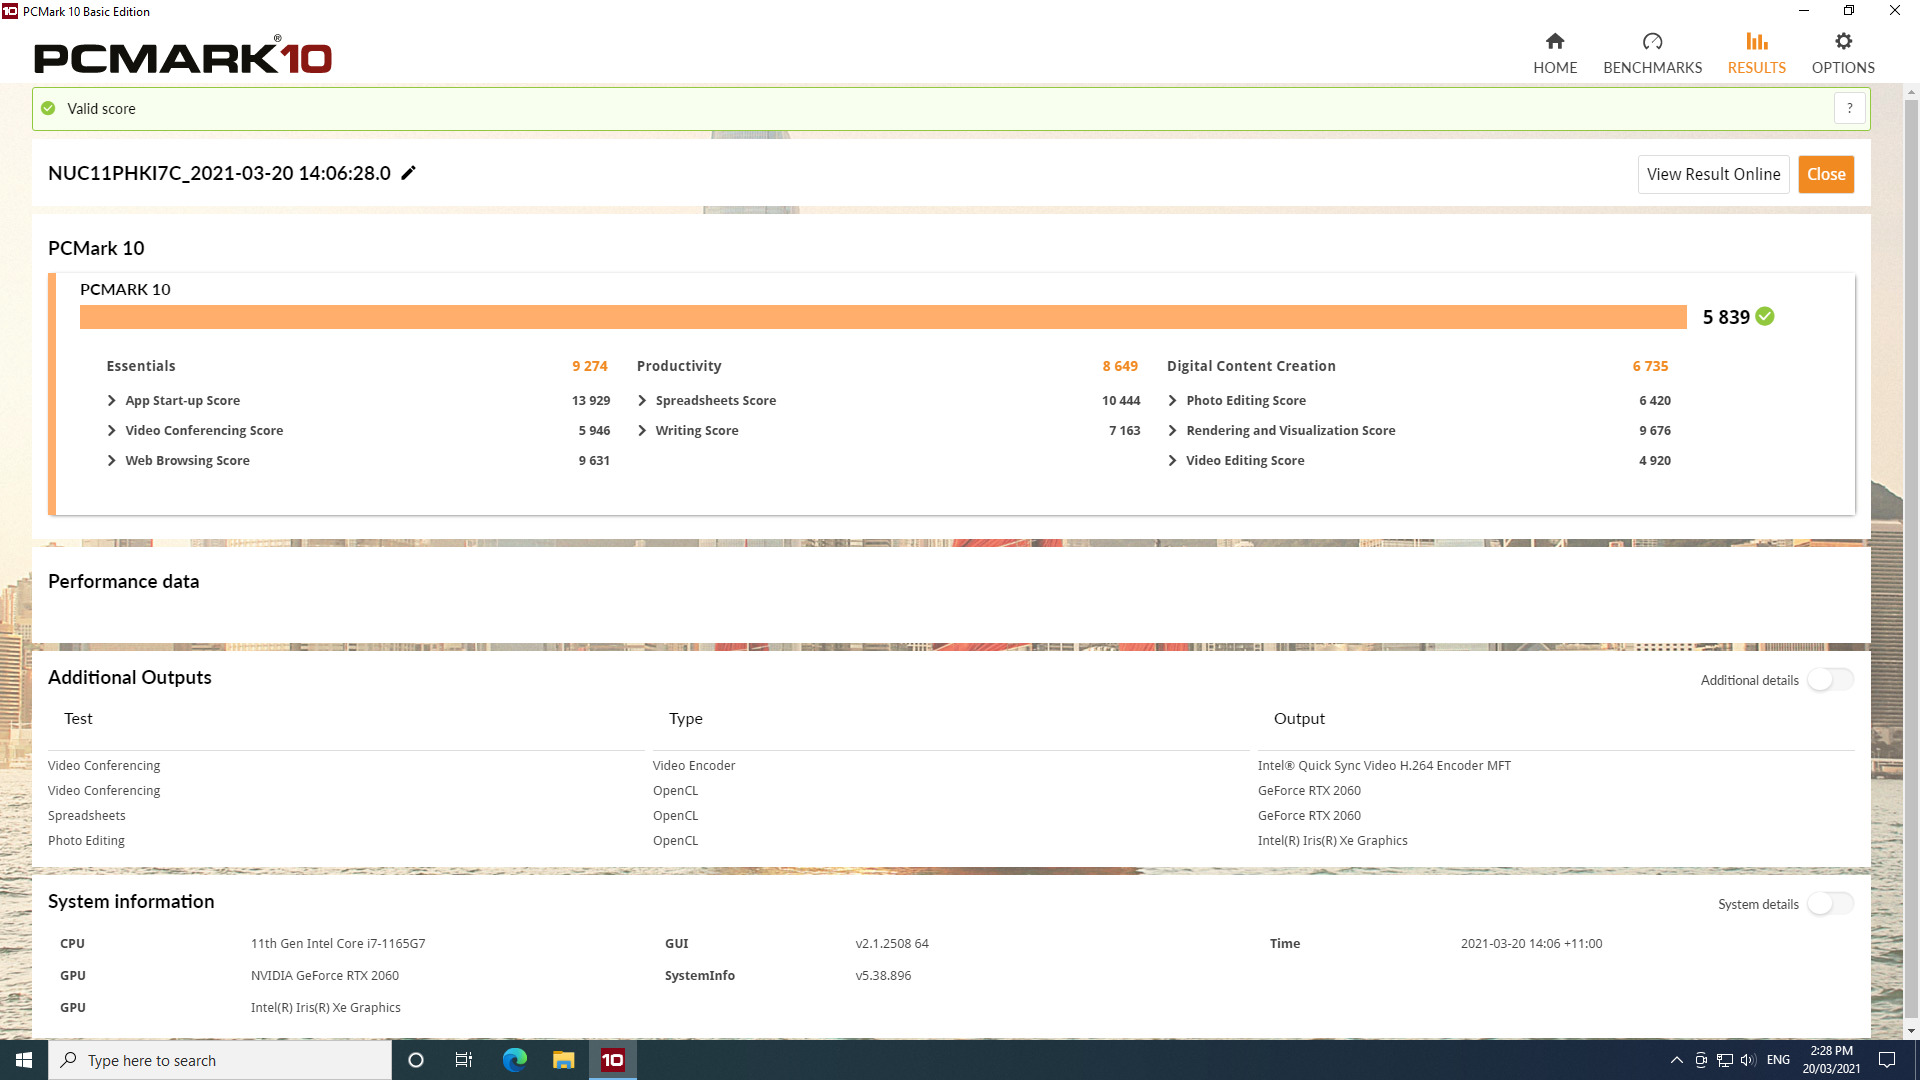This screenshot has height=1080, width=1920.
Task: Click the Digital Content Creation score 6 735
Action: coord(1650,366)
